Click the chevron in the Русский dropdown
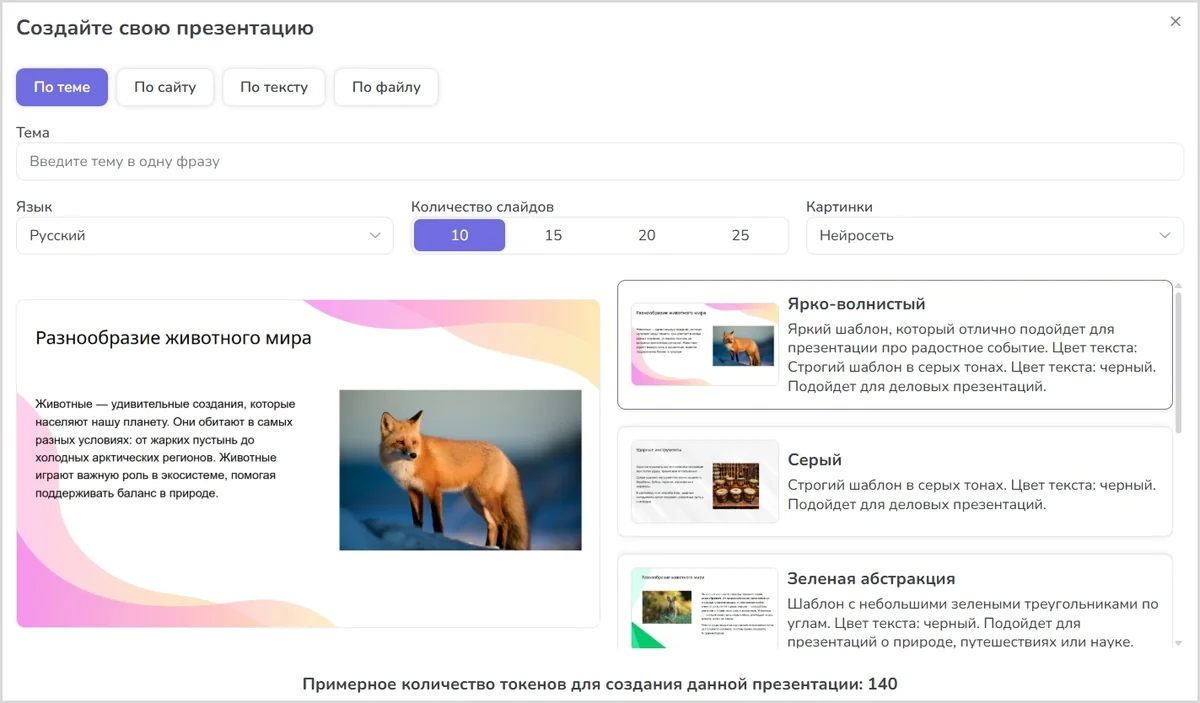The image size is (1200, 703). [375, 236]
